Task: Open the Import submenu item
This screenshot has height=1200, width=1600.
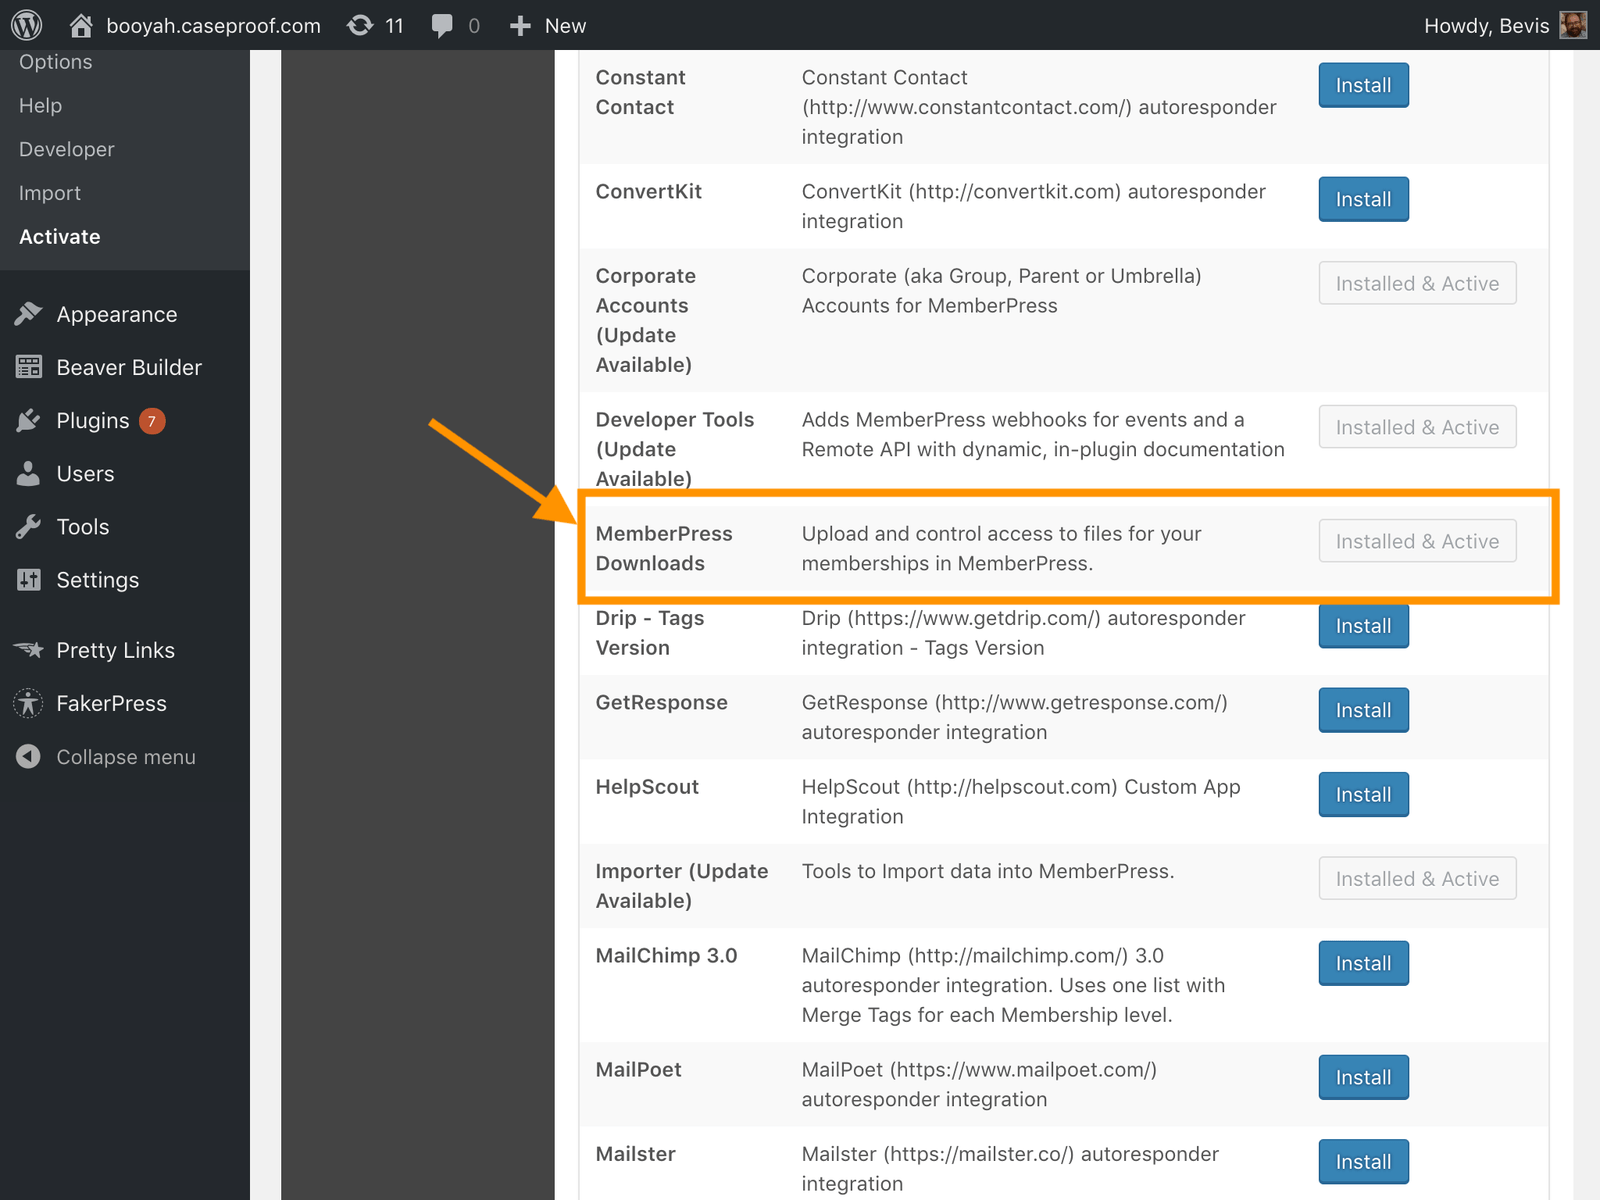Action: pos(50,193)
